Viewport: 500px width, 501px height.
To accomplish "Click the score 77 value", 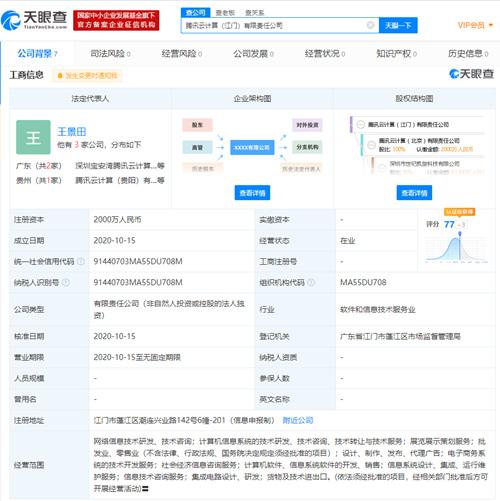I will point(449,224).
